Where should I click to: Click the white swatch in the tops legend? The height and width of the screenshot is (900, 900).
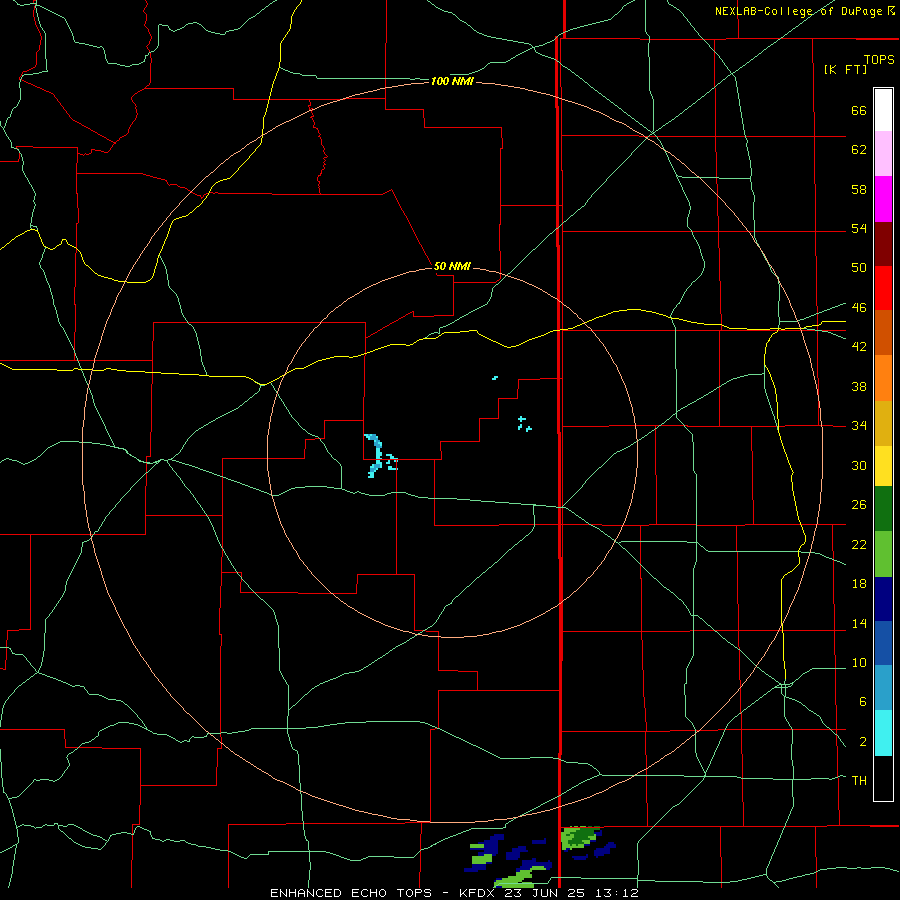click(883, 110)
